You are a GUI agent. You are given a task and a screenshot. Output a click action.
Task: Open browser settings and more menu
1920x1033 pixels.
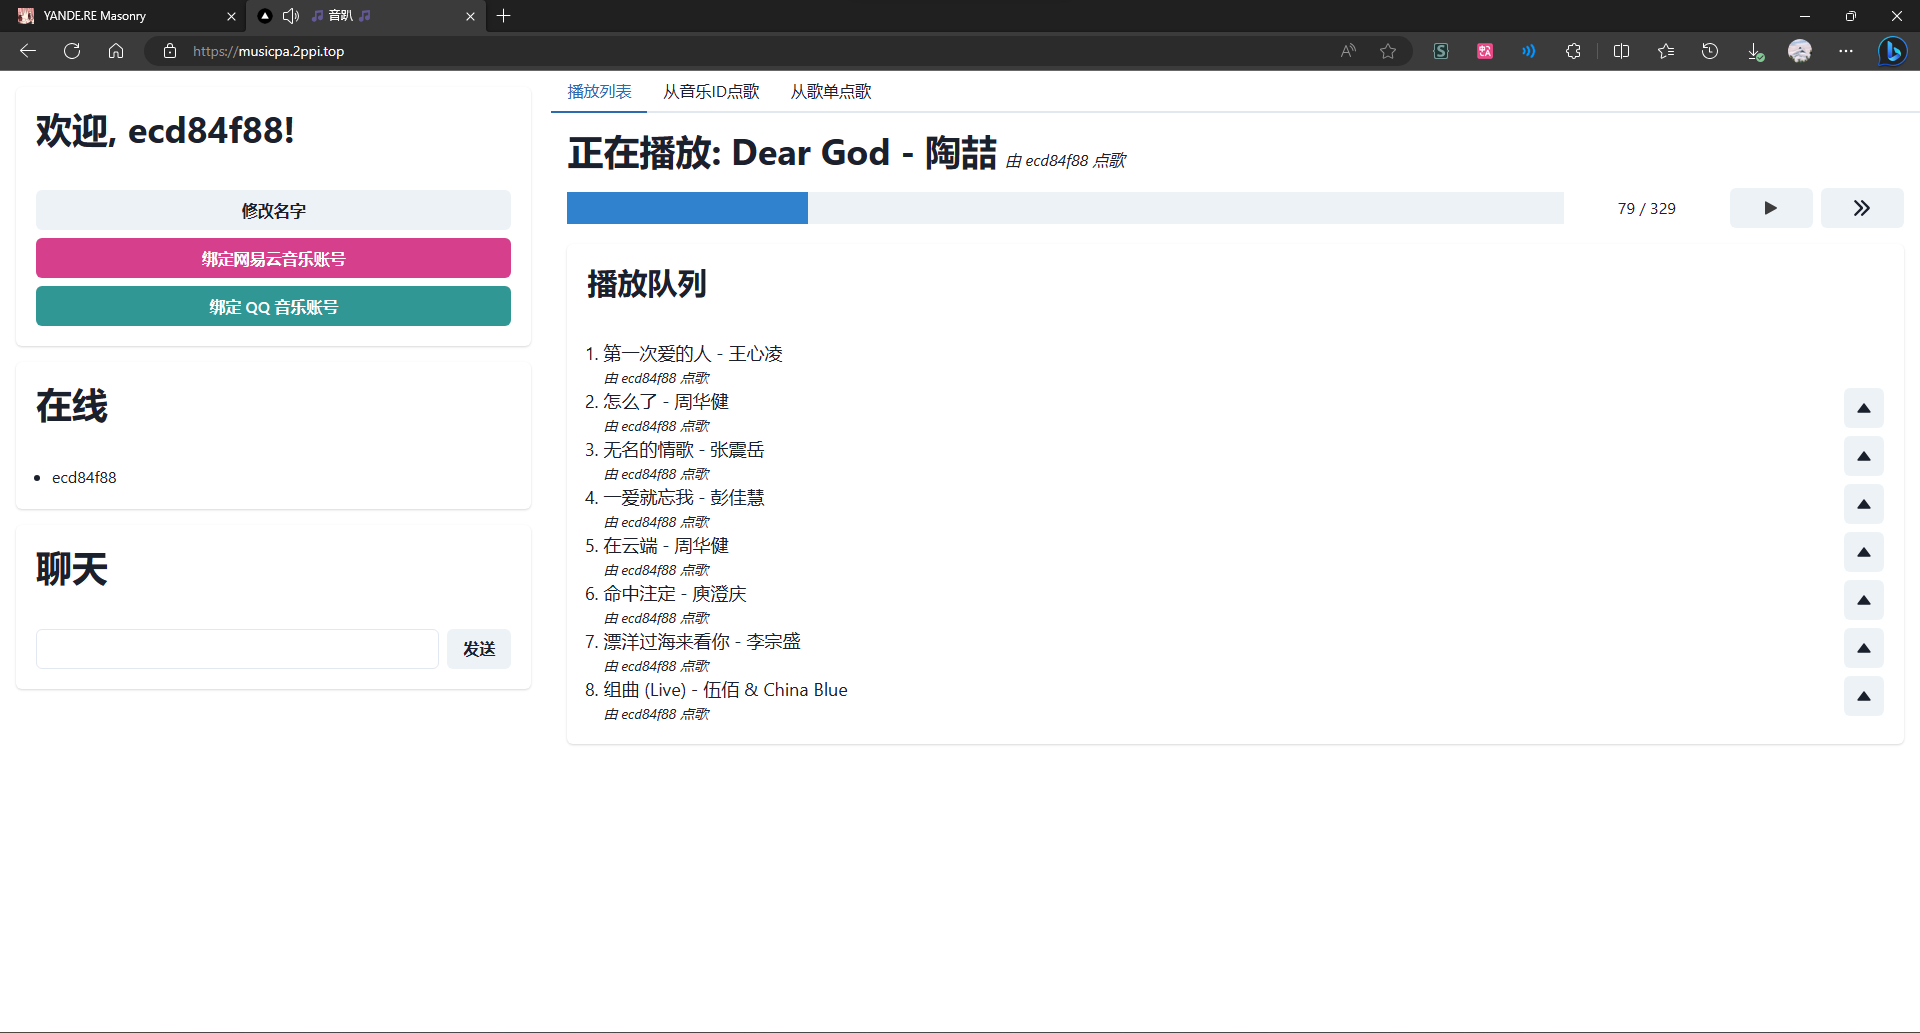[x=1845, y=51]
